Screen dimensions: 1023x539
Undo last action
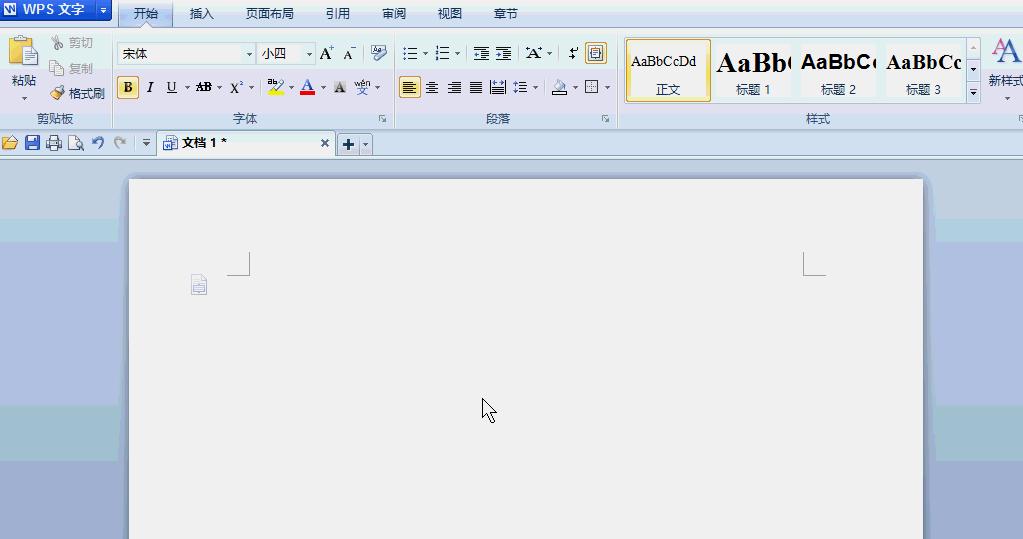point(98,143)
